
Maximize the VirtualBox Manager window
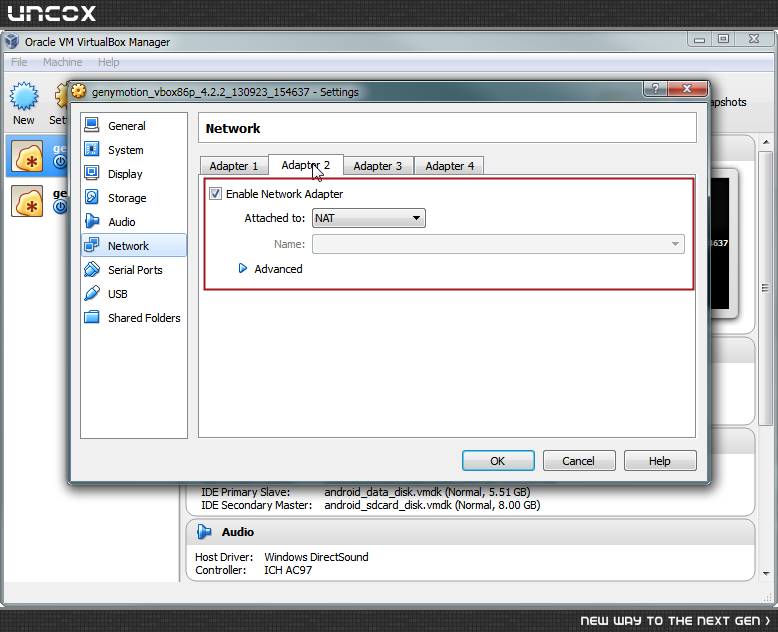tap(723, 39)
